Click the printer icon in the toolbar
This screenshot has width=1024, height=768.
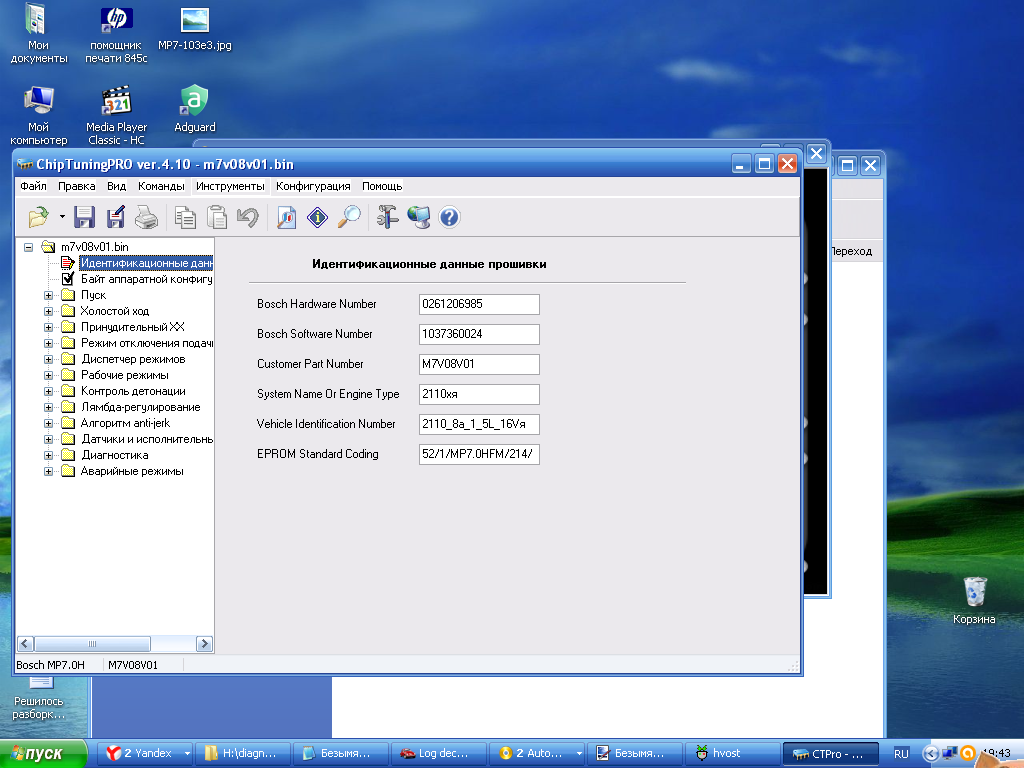click(x=146, y=216)
